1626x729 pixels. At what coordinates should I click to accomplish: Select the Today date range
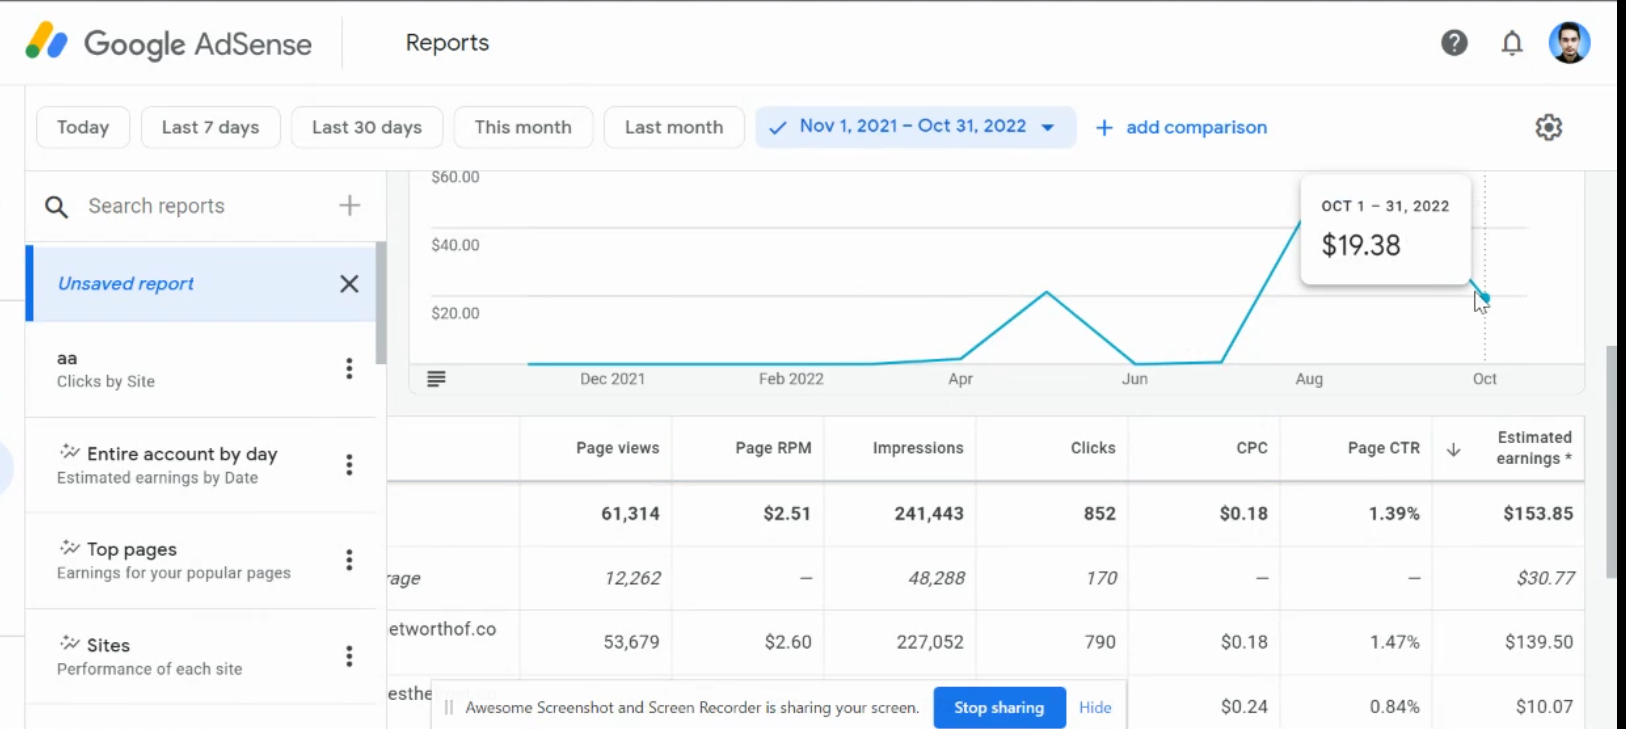[x=83, y=127]
